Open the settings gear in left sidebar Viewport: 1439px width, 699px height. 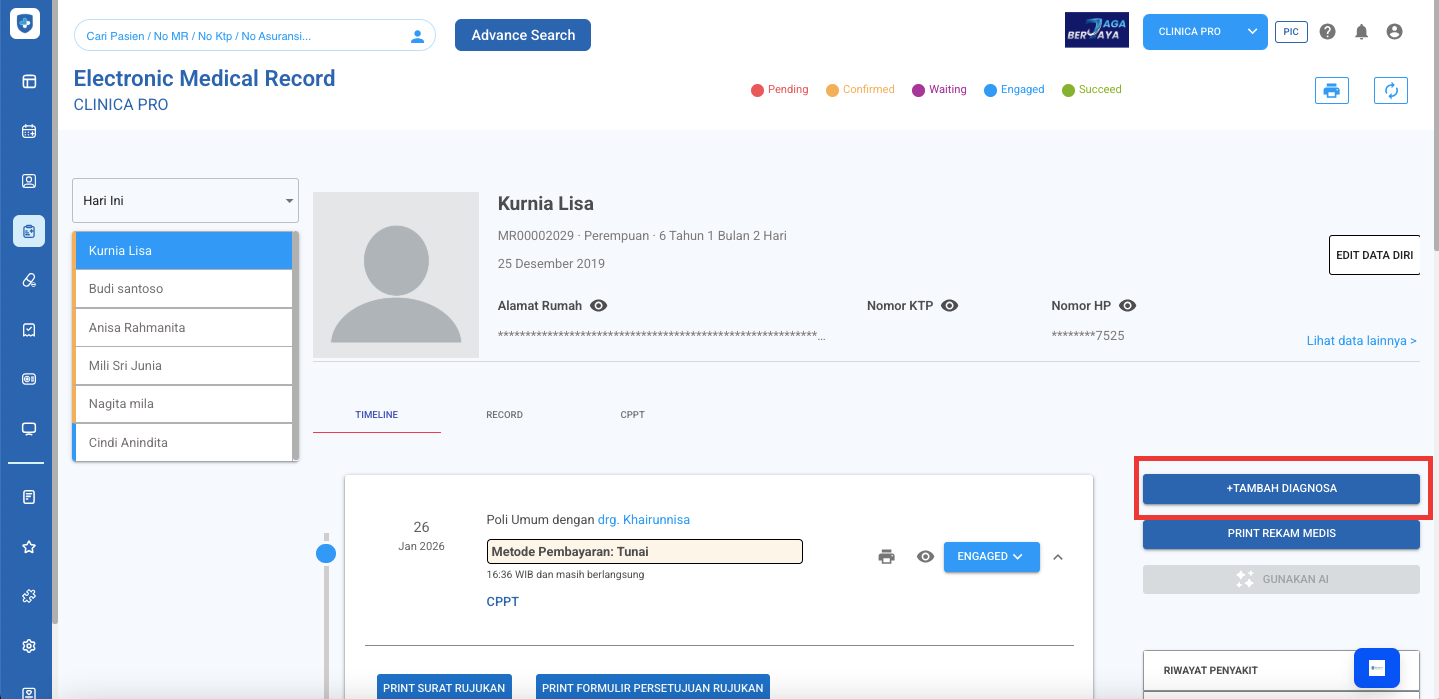[29, 646]
